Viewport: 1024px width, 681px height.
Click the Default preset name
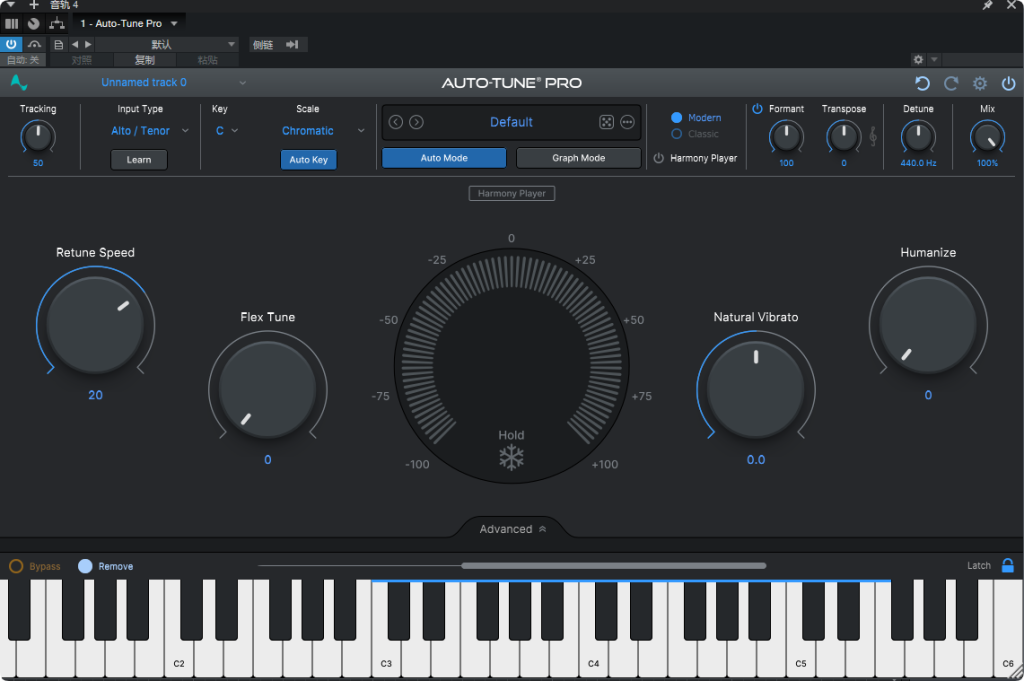[x=511, y=122]
